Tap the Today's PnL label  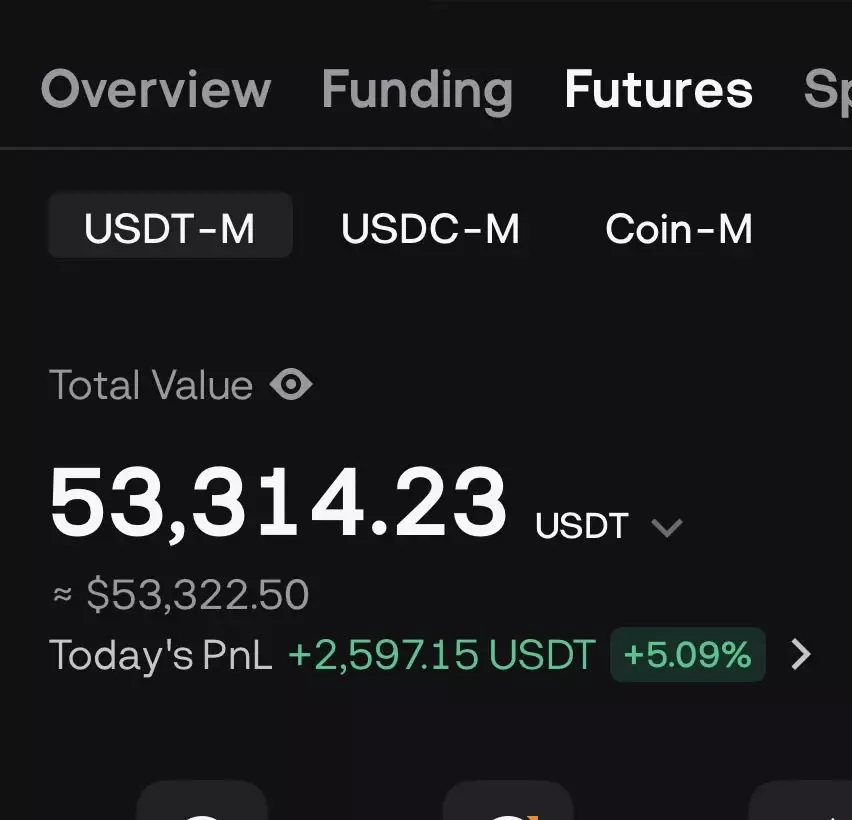[x=160, y=655]
